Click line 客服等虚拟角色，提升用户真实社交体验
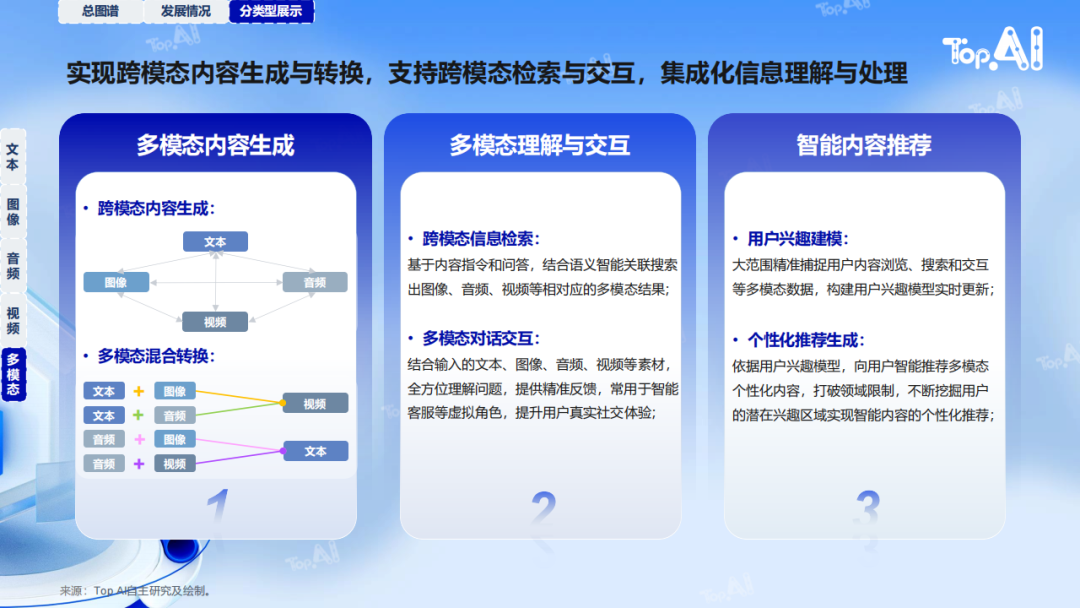This screenshot has width=1080, height=608. click(532, 412)
